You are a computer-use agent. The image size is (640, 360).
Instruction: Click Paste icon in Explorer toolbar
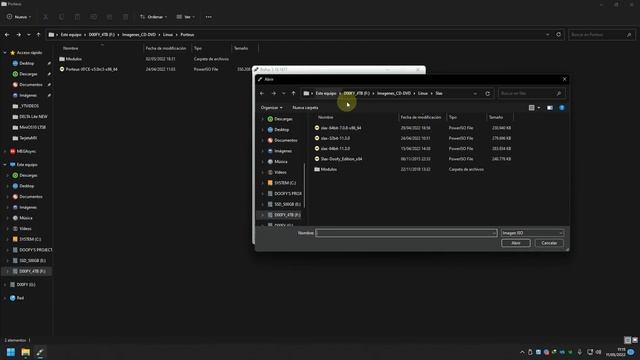[77, 17]
